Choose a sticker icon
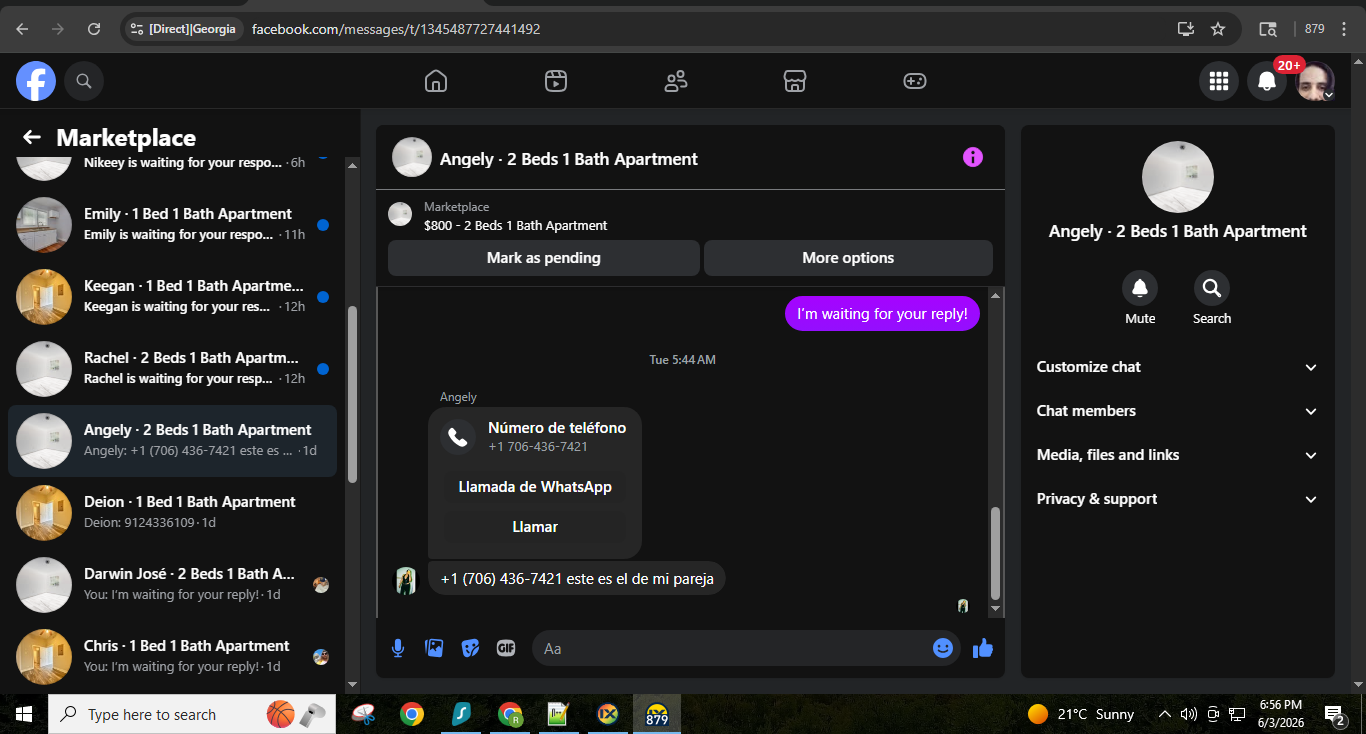 pyautogui.click(x=470, y=648)
